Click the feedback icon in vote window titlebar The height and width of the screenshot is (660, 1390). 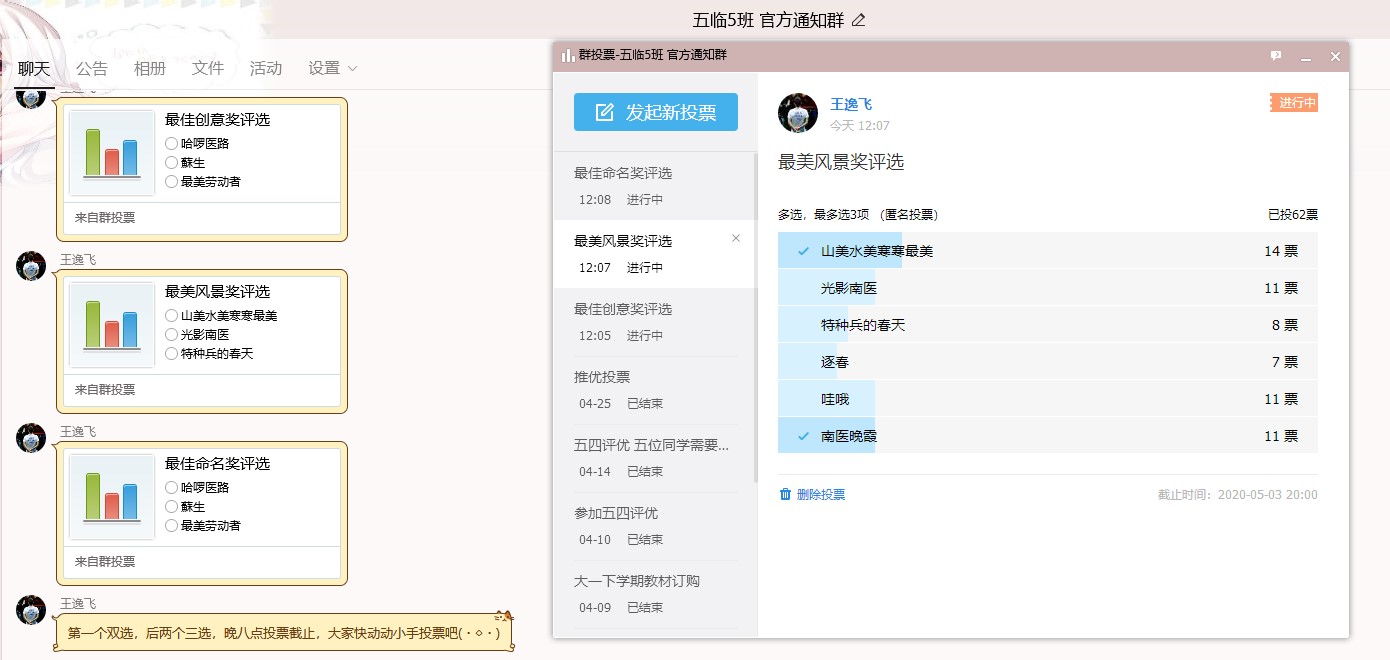(x=1276, y=56)
